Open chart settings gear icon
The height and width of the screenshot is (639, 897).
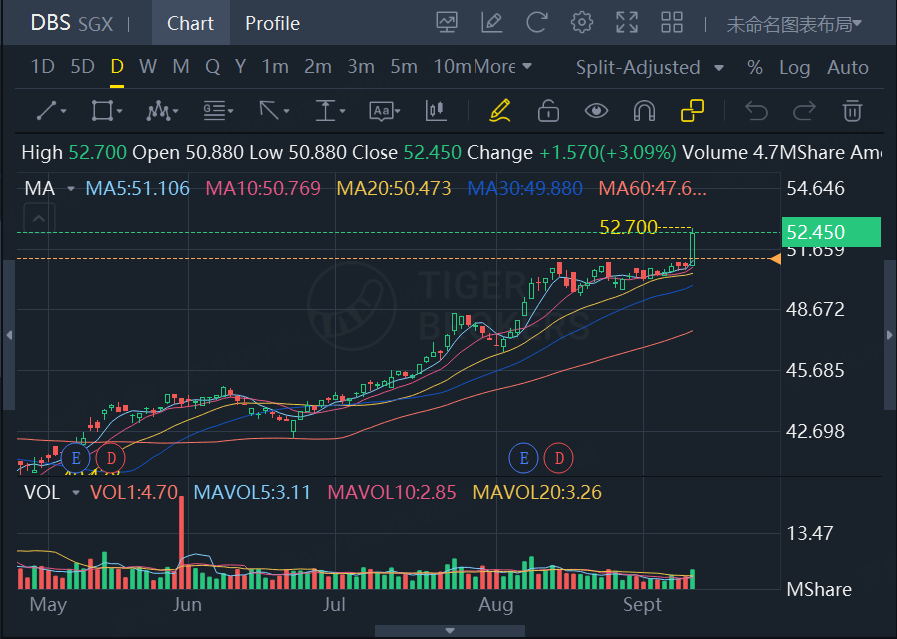582,23
